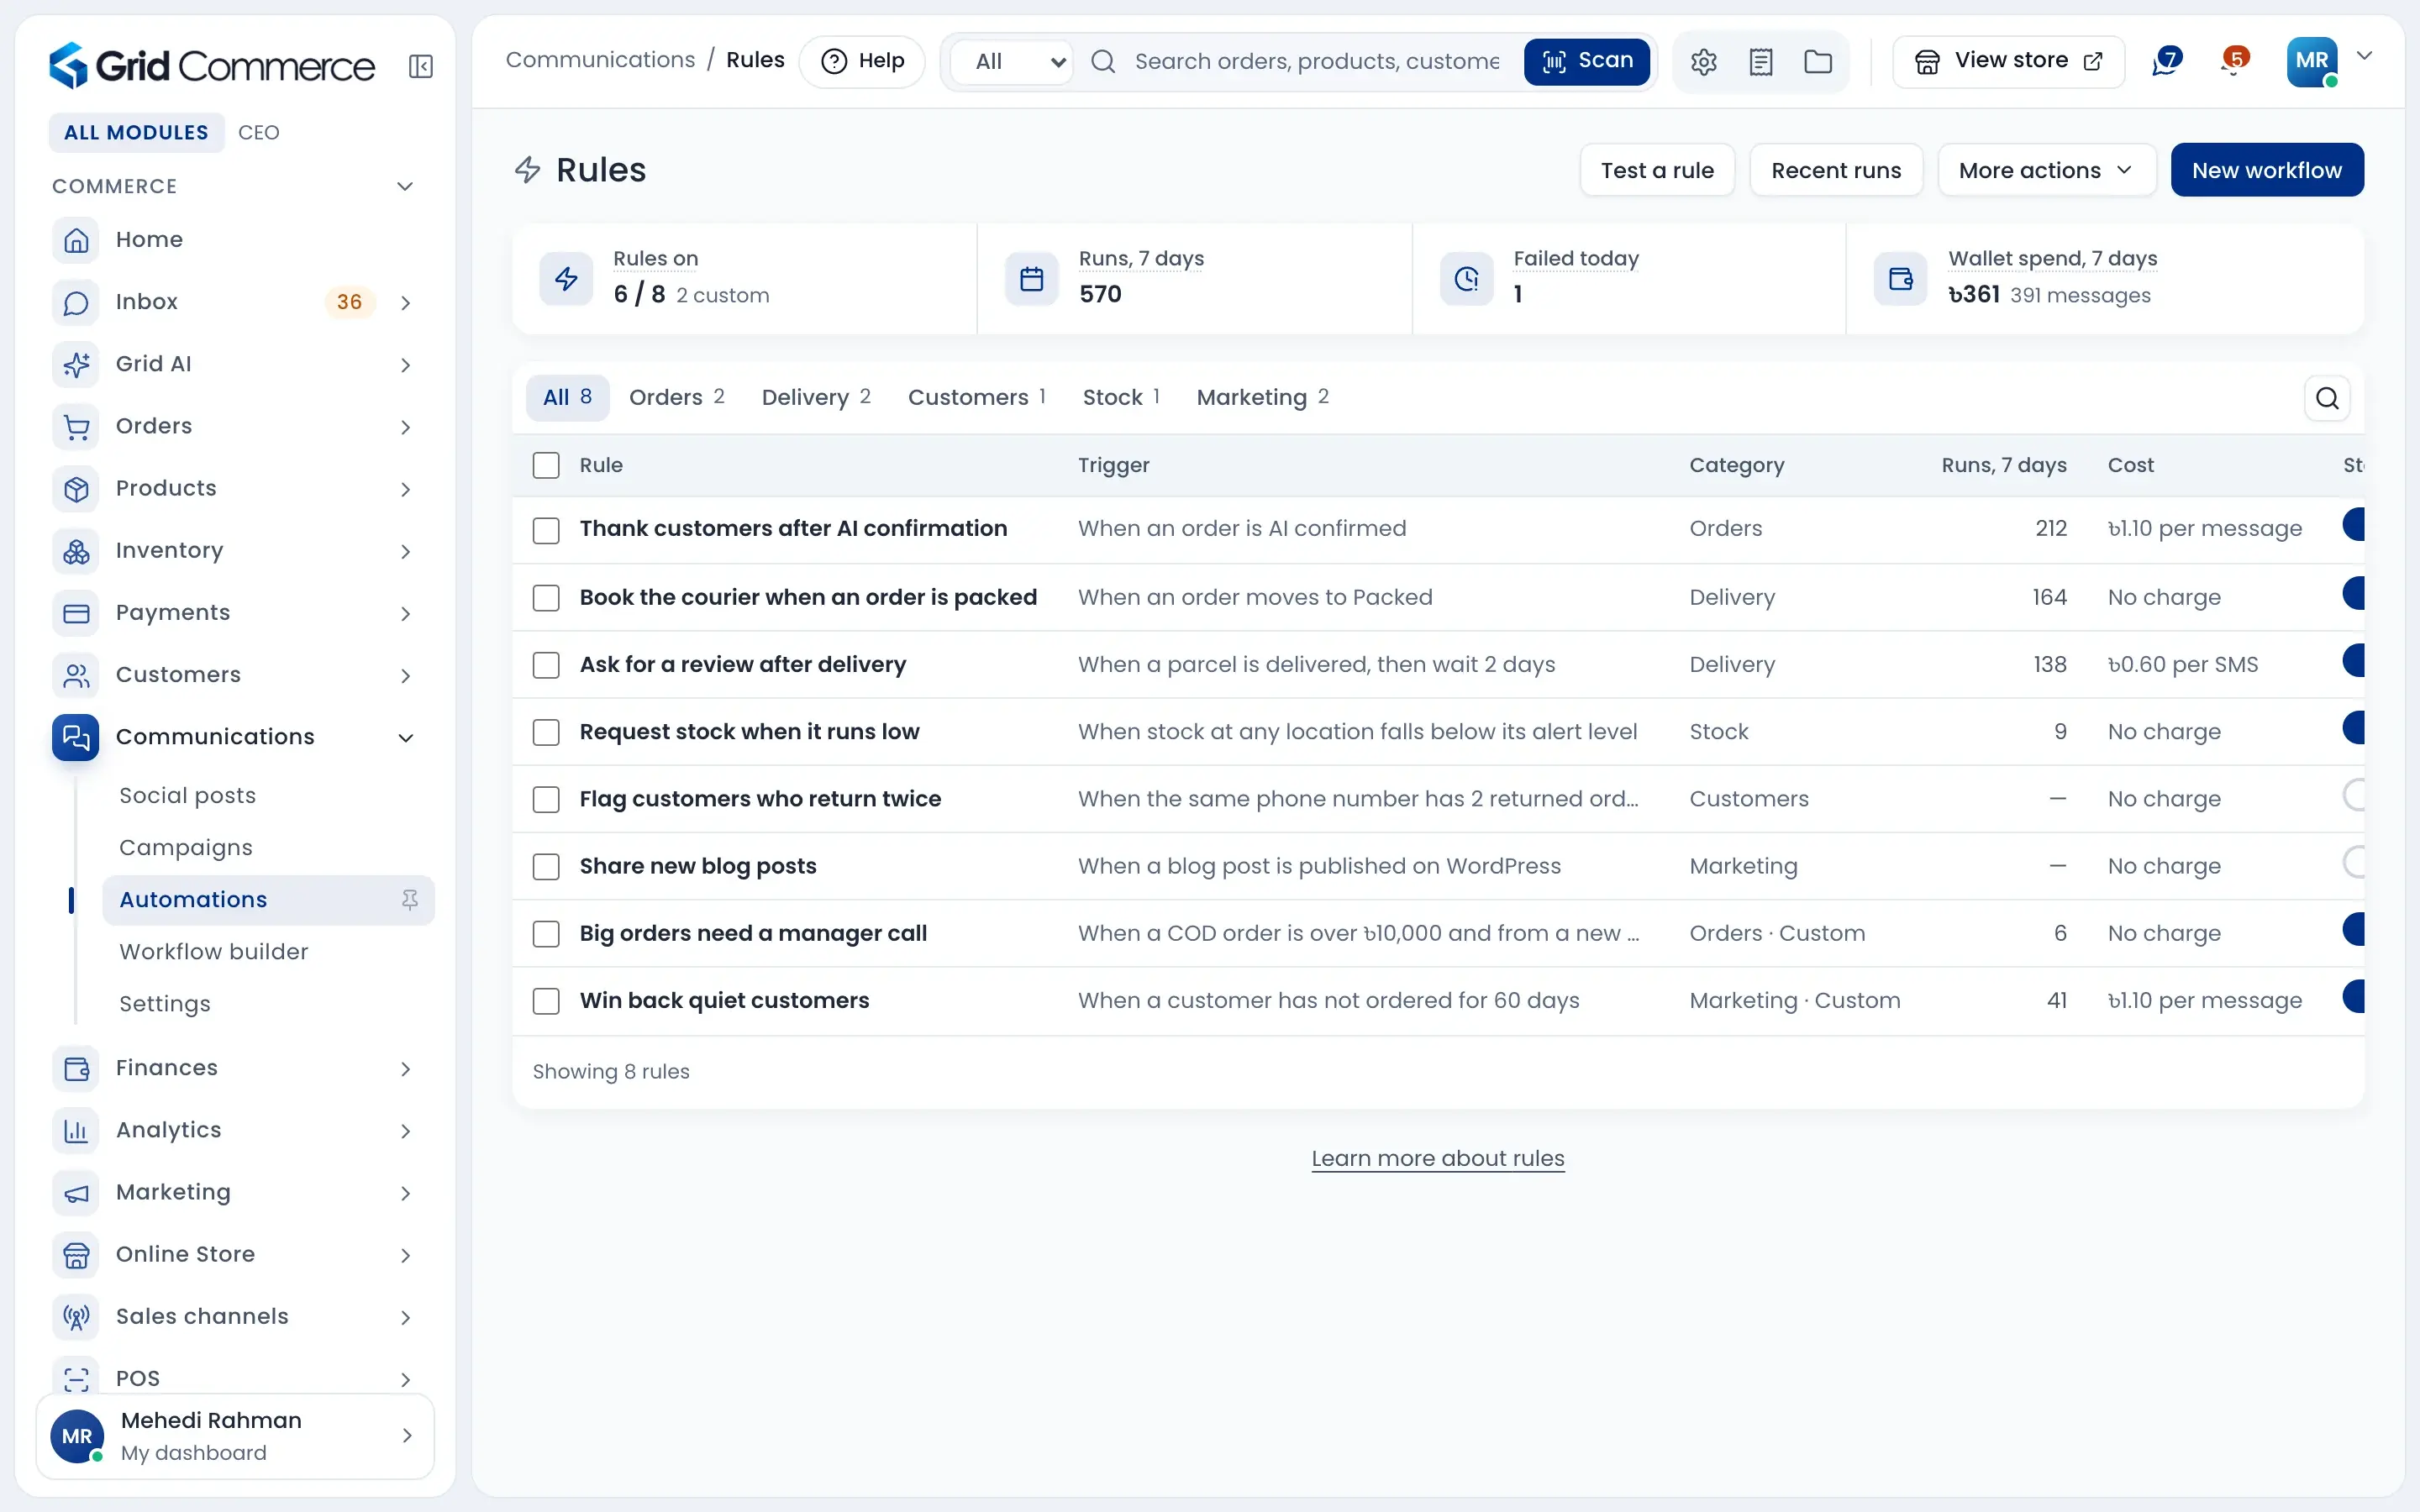Open chat messages icon with badge 7
Viewport: 2420px width, 1512px height.
coord(2166,61)
